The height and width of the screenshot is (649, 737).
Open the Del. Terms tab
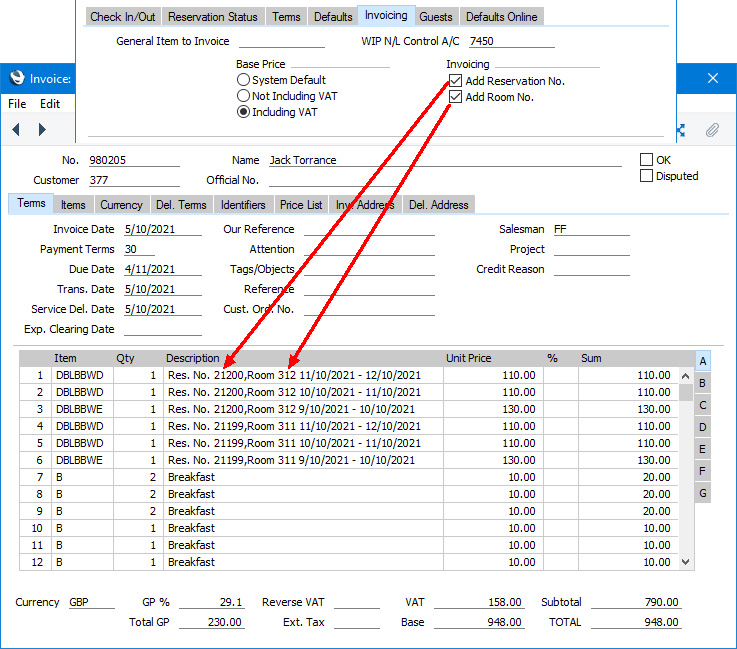point(181,205)
